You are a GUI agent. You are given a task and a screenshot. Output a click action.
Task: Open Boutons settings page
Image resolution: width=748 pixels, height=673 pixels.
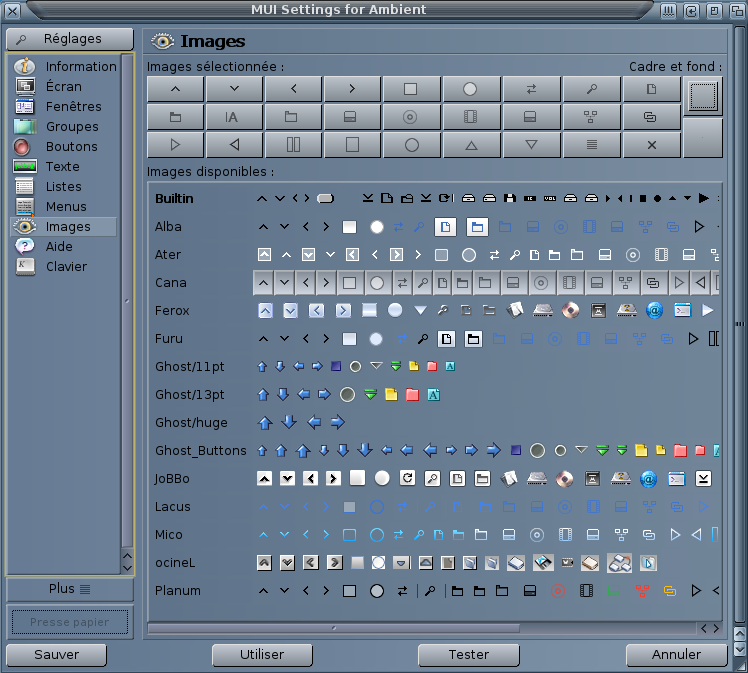[65, 146]
